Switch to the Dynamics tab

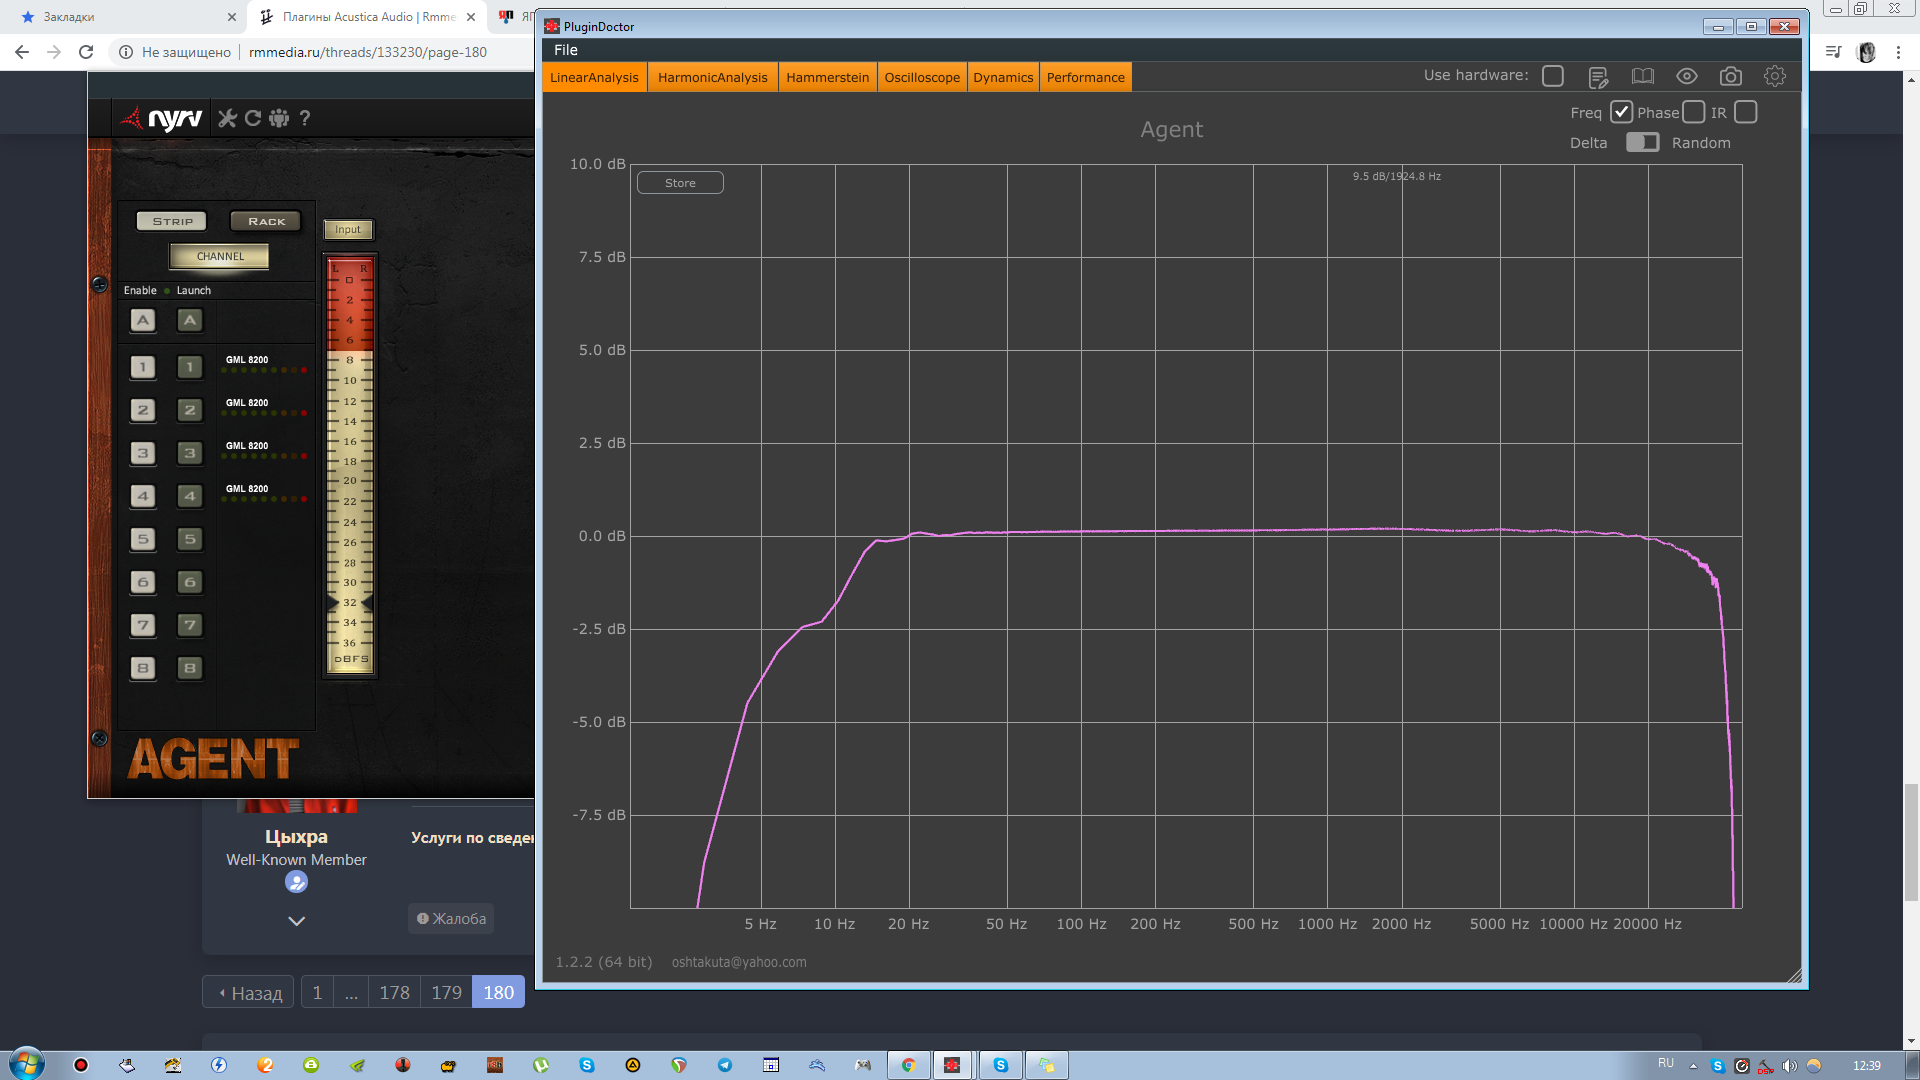pyautogui.click(x=1003, y=78)
